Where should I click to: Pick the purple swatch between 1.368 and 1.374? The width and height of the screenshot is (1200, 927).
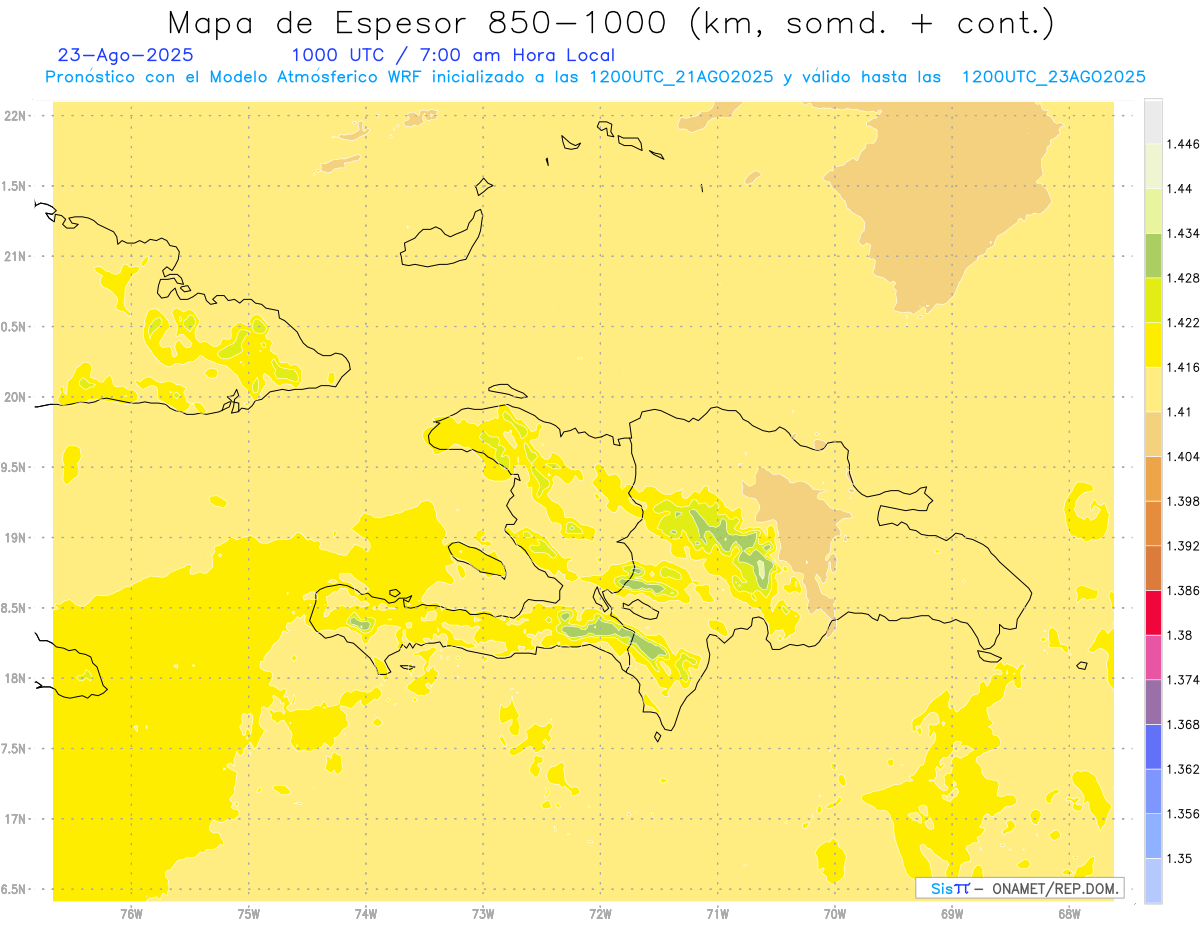1153,702
